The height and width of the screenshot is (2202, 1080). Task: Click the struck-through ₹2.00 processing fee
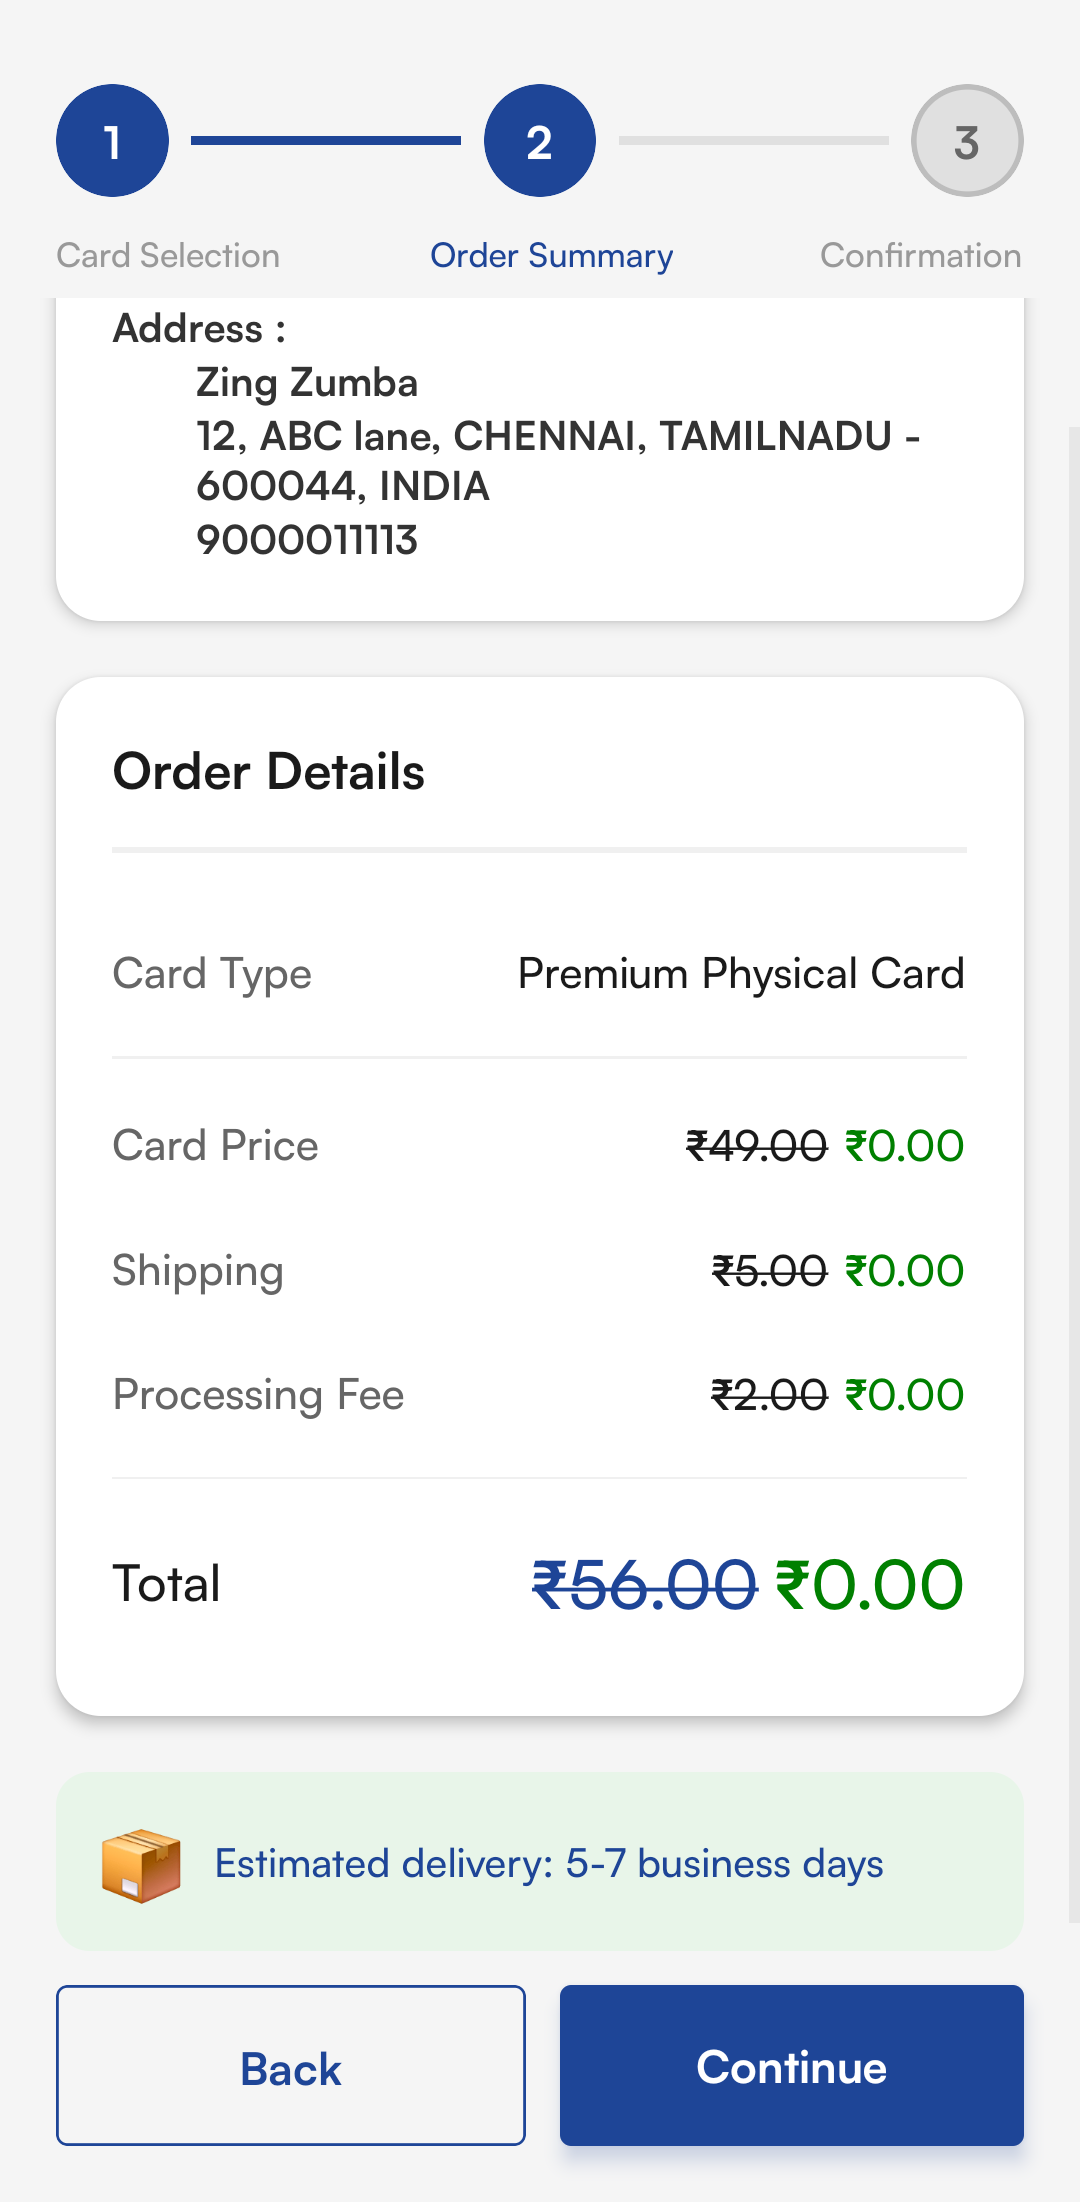coord(769,1395)
